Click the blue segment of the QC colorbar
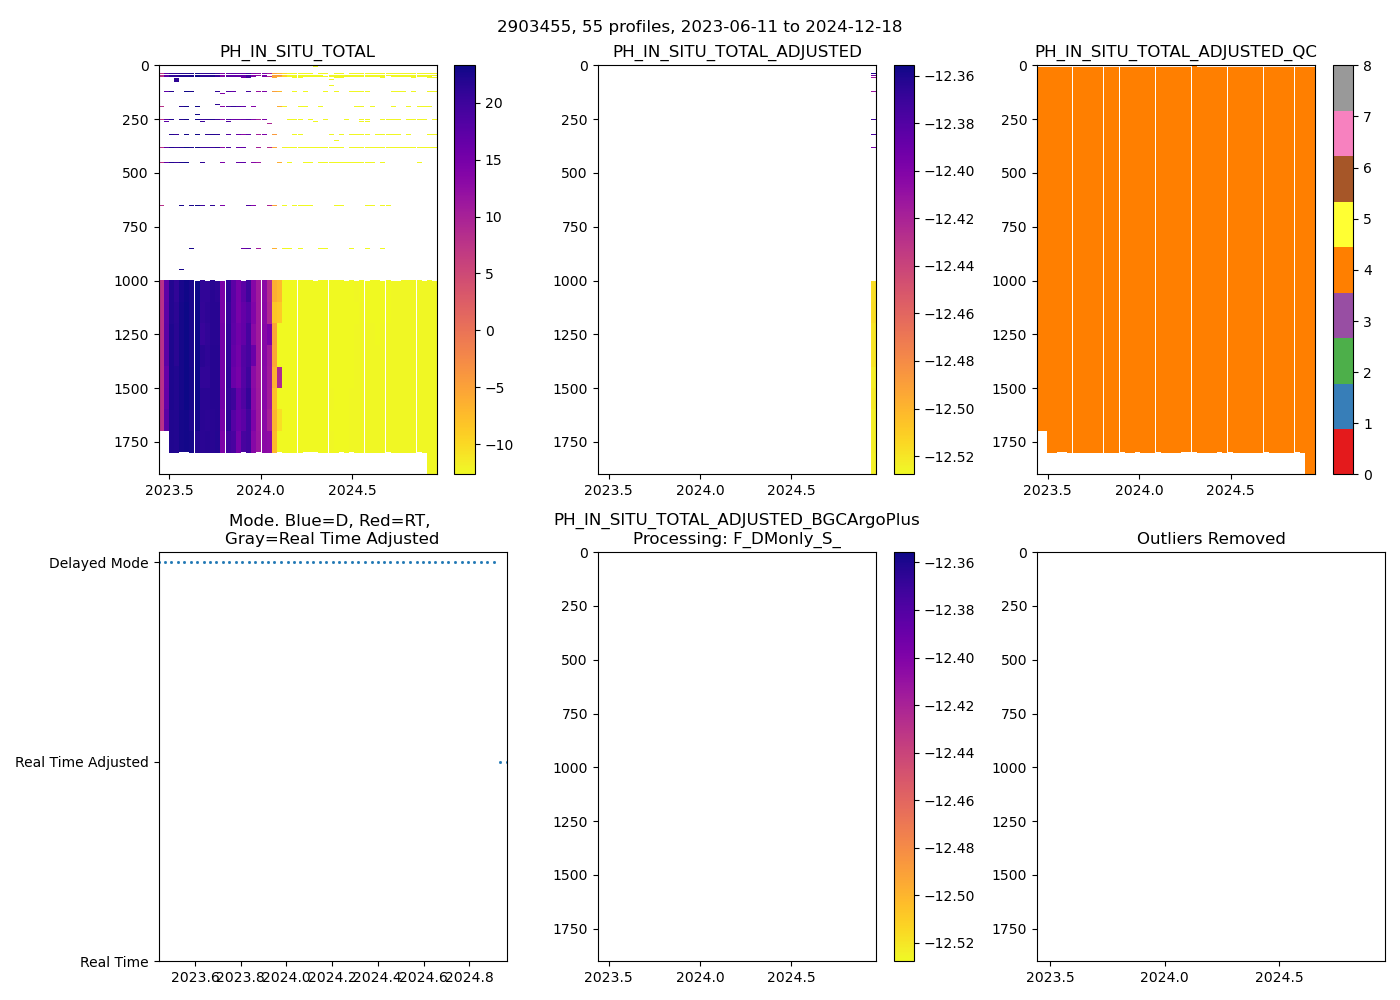The height and width of the screenshot is (1000, 1400). tap(1342, 407)
